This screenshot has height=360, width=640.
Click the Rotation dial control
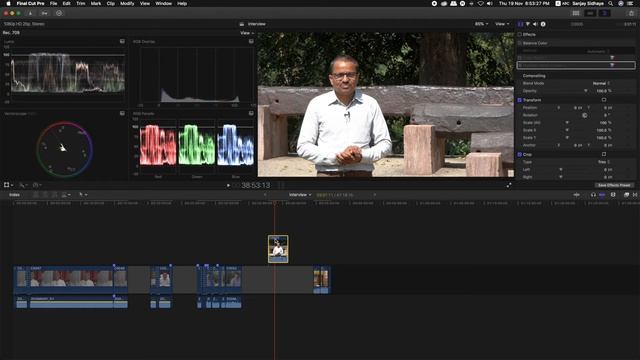(584, 115)
